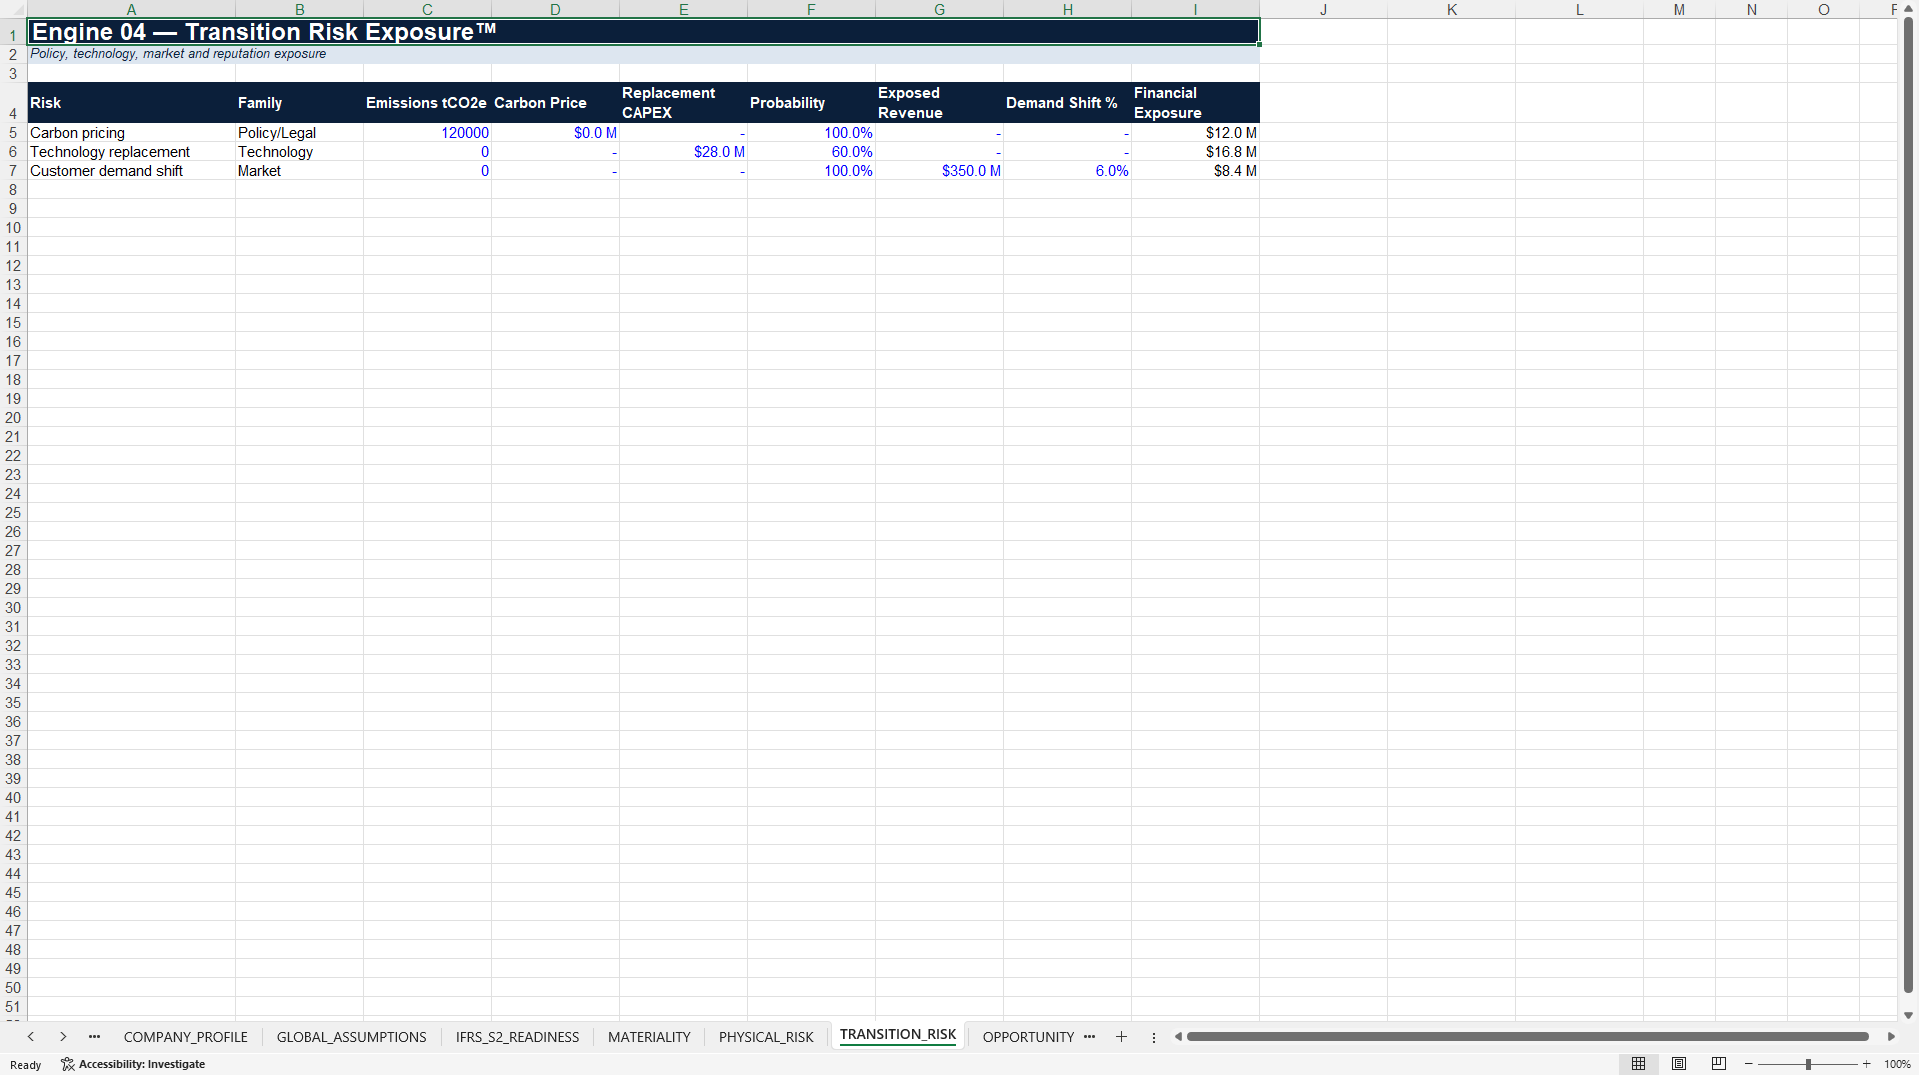Click the $350.0 M exposed revenue cell
Image resolution: width=1919 pixels, height=1075 pixels.
[x=939, y=171]
